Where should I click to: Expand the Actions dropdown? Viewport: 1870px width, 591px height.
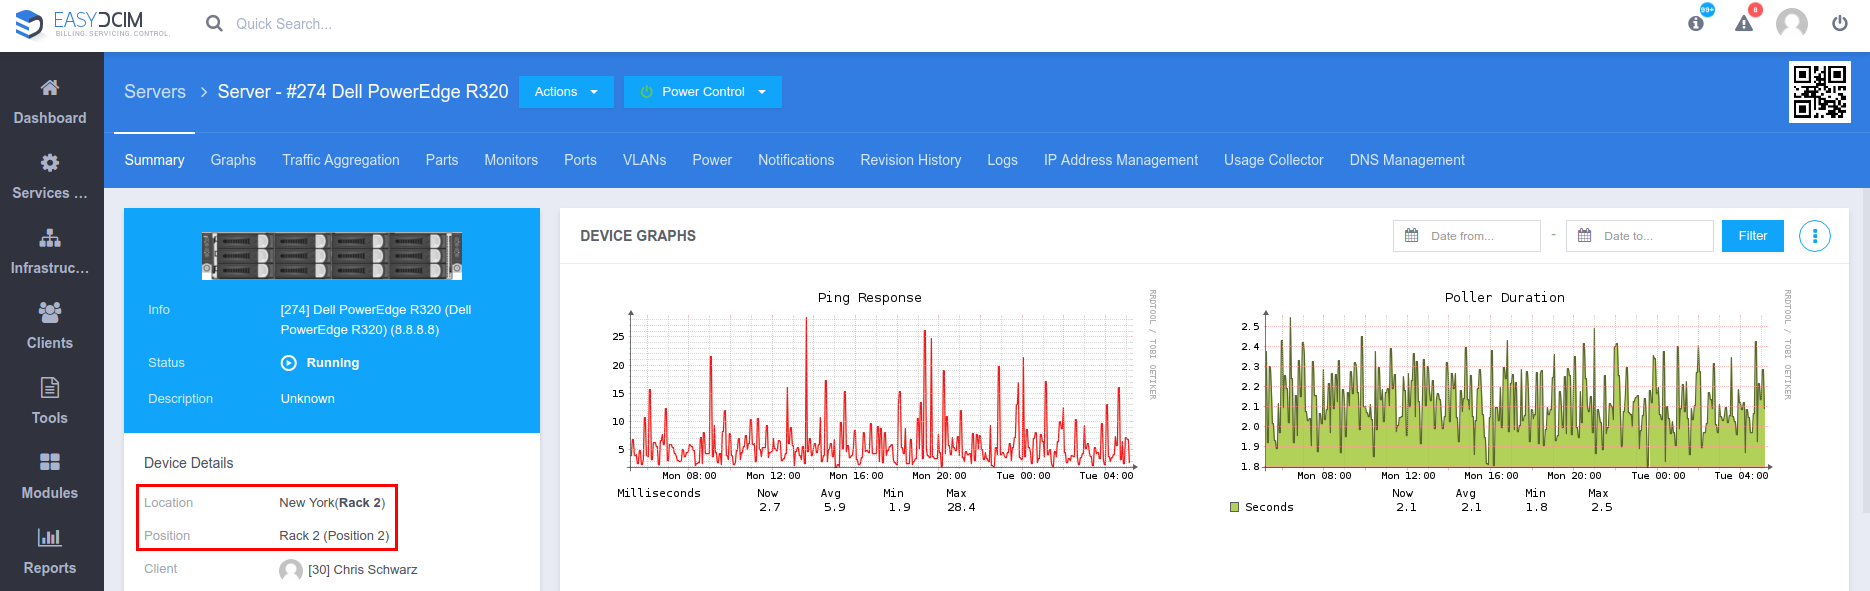(x=566, y=92)
